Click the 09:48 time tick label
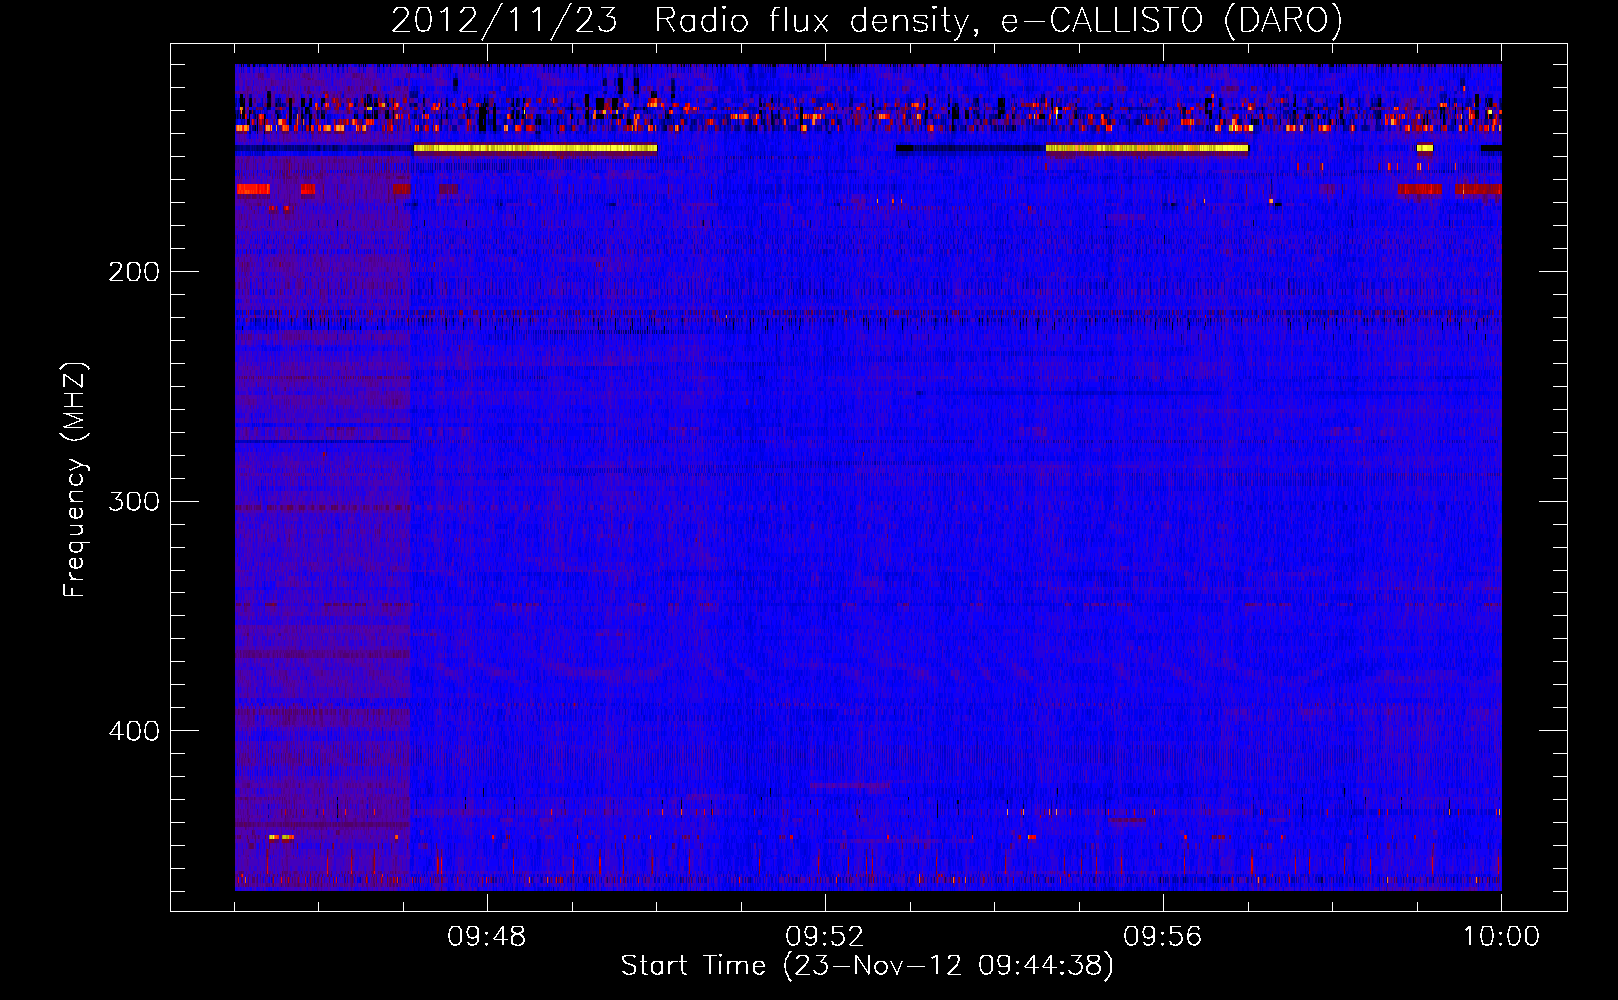This screenshot has height=1000, width=1618. [487, 937]
